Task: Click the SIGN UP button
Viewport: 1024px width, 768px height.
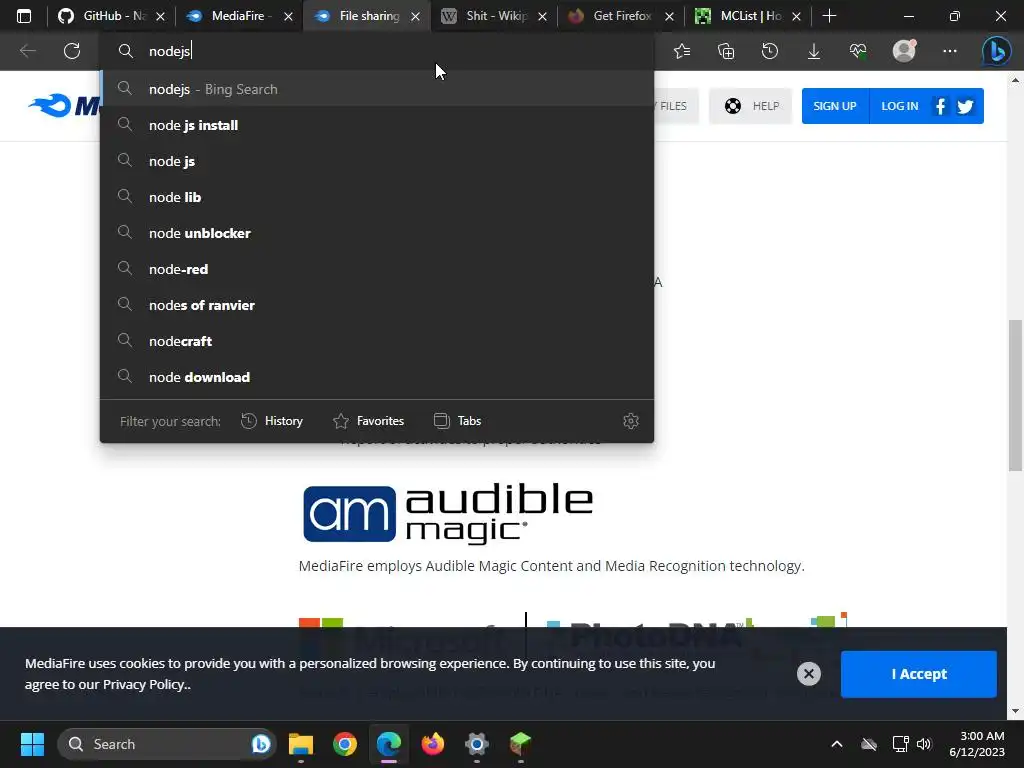Action: (835, 106)
